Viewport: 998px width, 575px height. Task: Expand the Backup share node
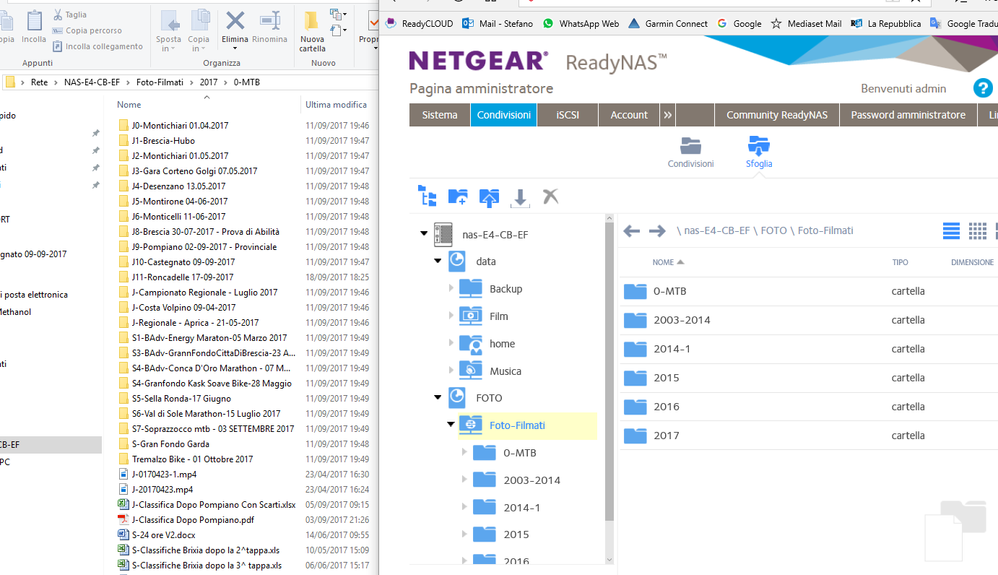pos(451,288)
